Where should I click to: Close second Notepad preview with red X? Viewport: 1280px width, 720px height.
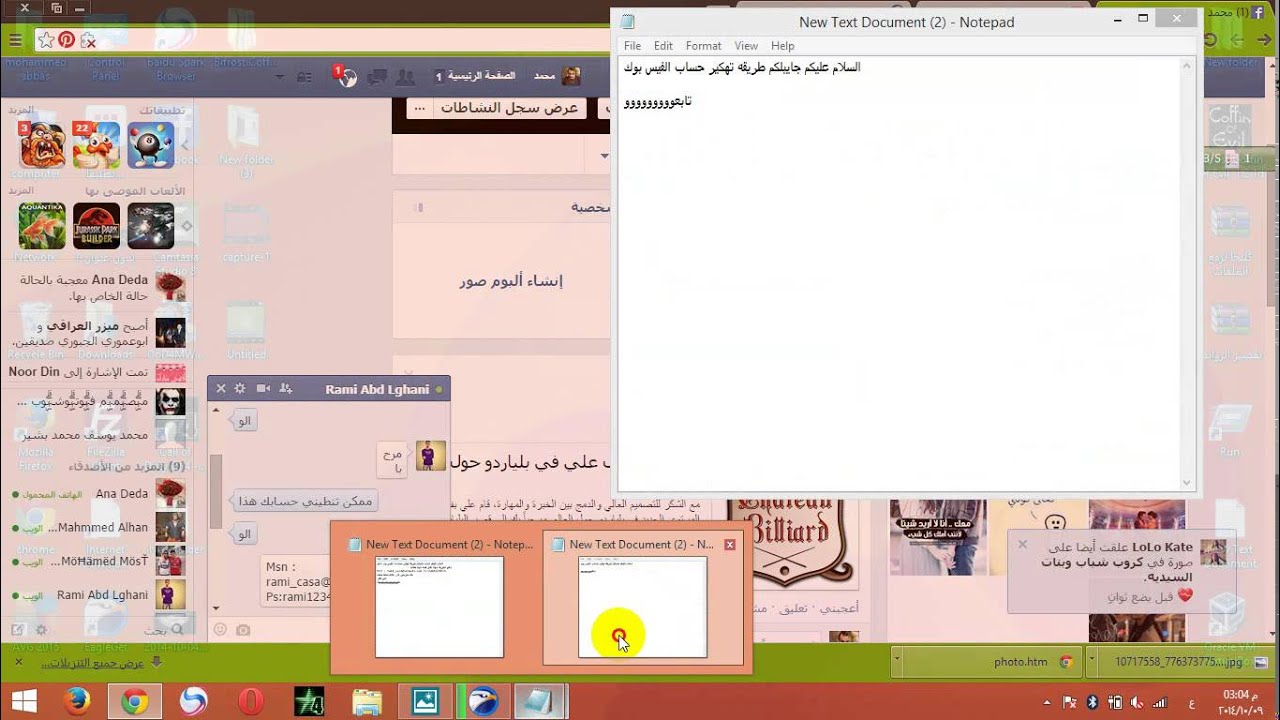pos(730,545)
